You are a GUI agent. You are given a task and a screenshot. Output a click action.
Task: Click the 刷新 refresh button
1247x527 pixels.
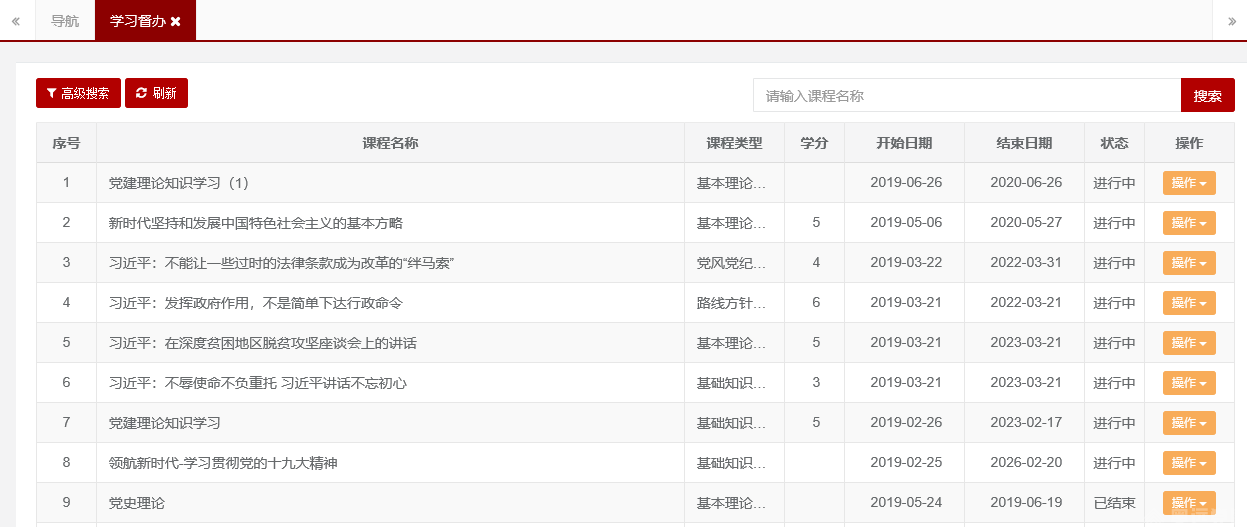pyautogui.click(x=156, y=93)
